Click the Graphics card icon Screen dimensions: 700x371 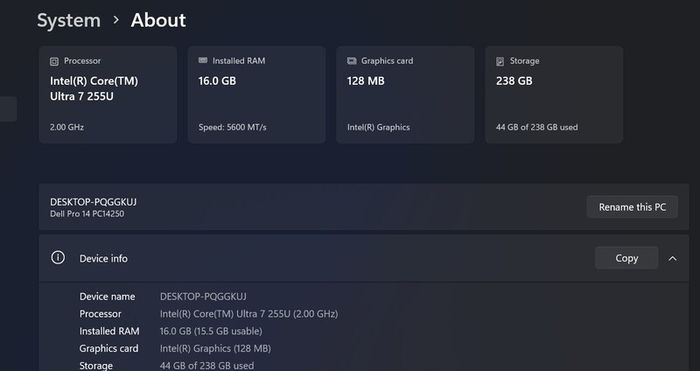[x=352, y=61]
